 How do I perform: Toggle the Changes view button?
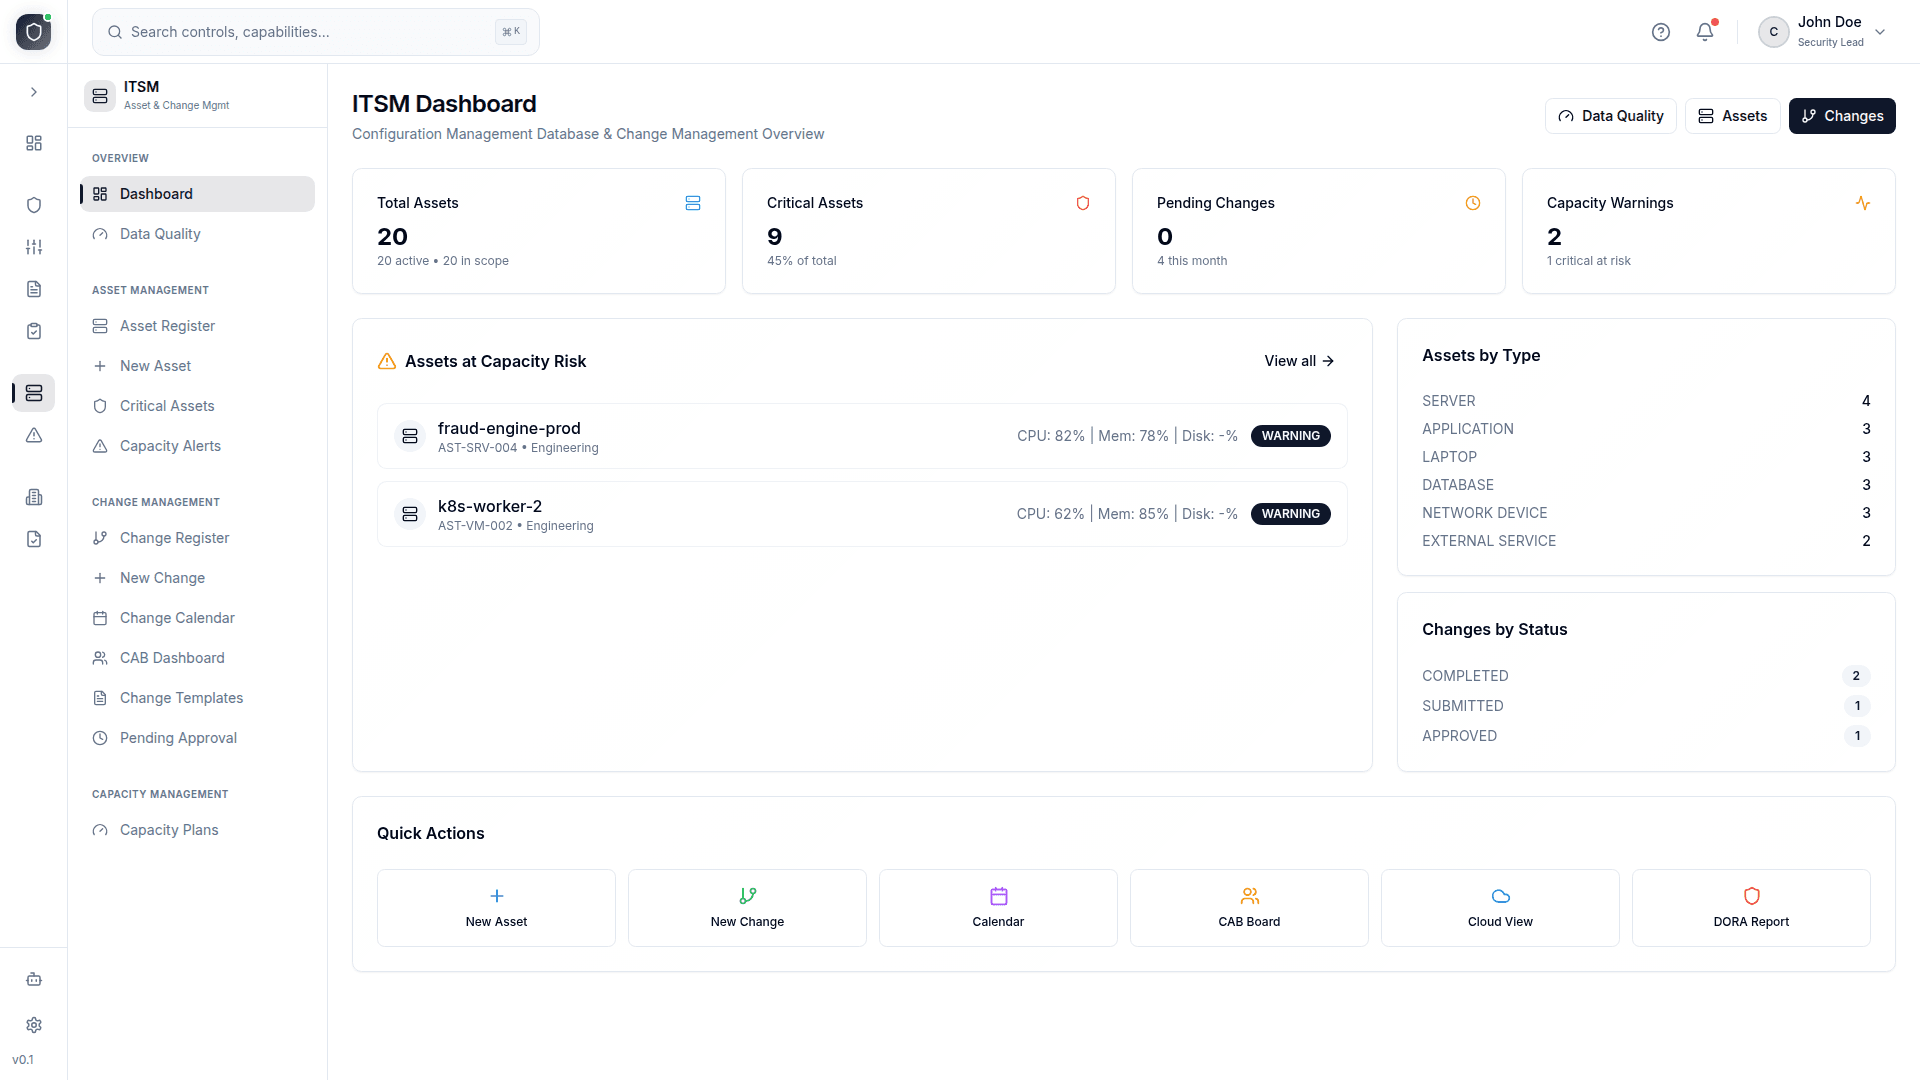pos(1842,115)
